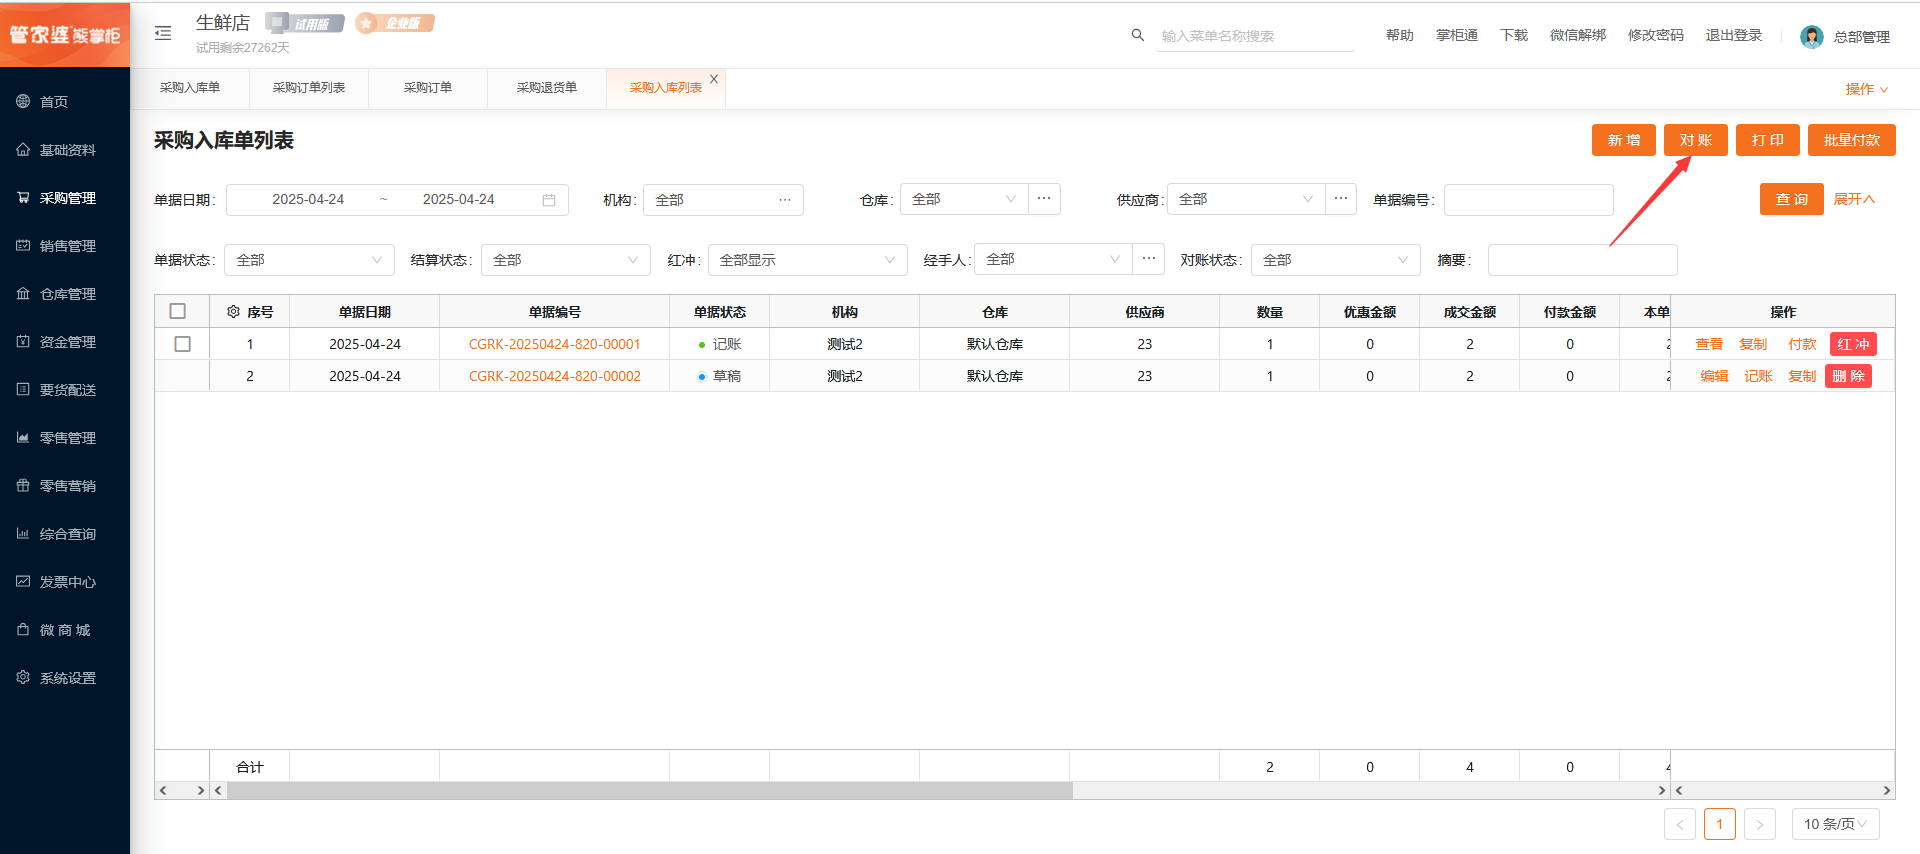Image resolution: width=1920 pixels, height=854 pixels.
Task: Click the 单据编号 input field
Action: coord(1528,200)
